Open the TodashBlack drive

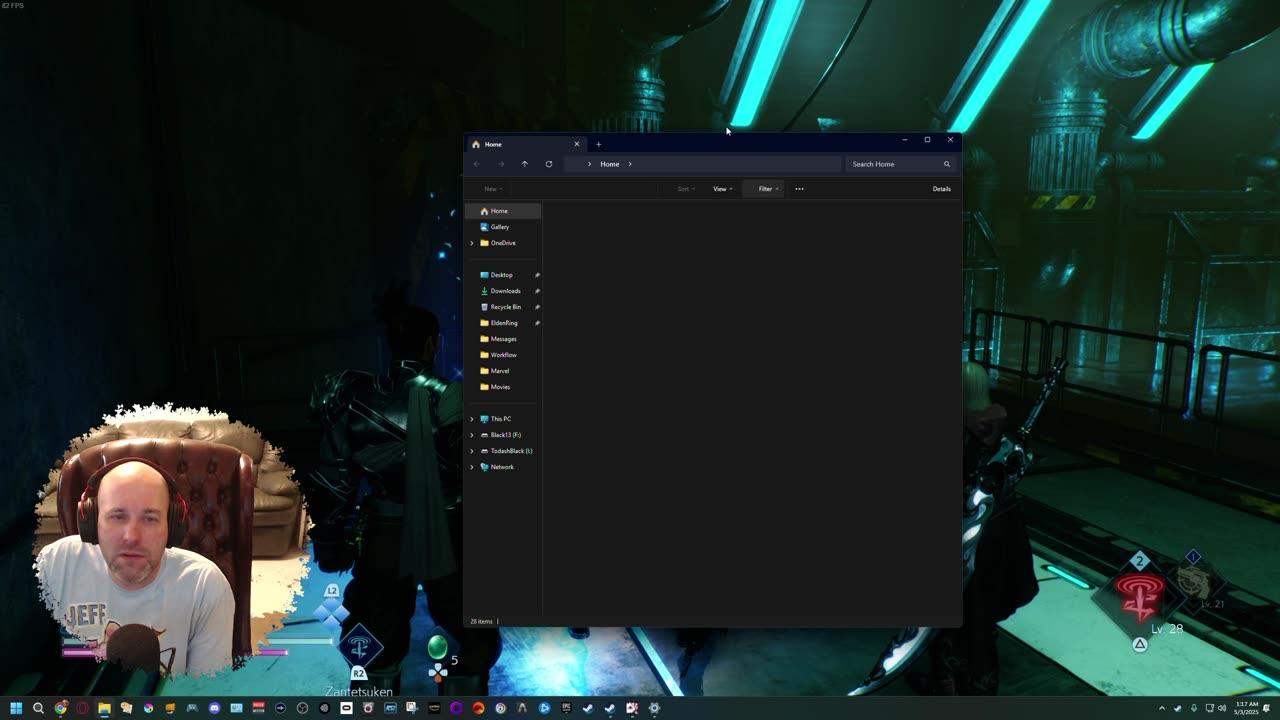[x=506, y=451]
